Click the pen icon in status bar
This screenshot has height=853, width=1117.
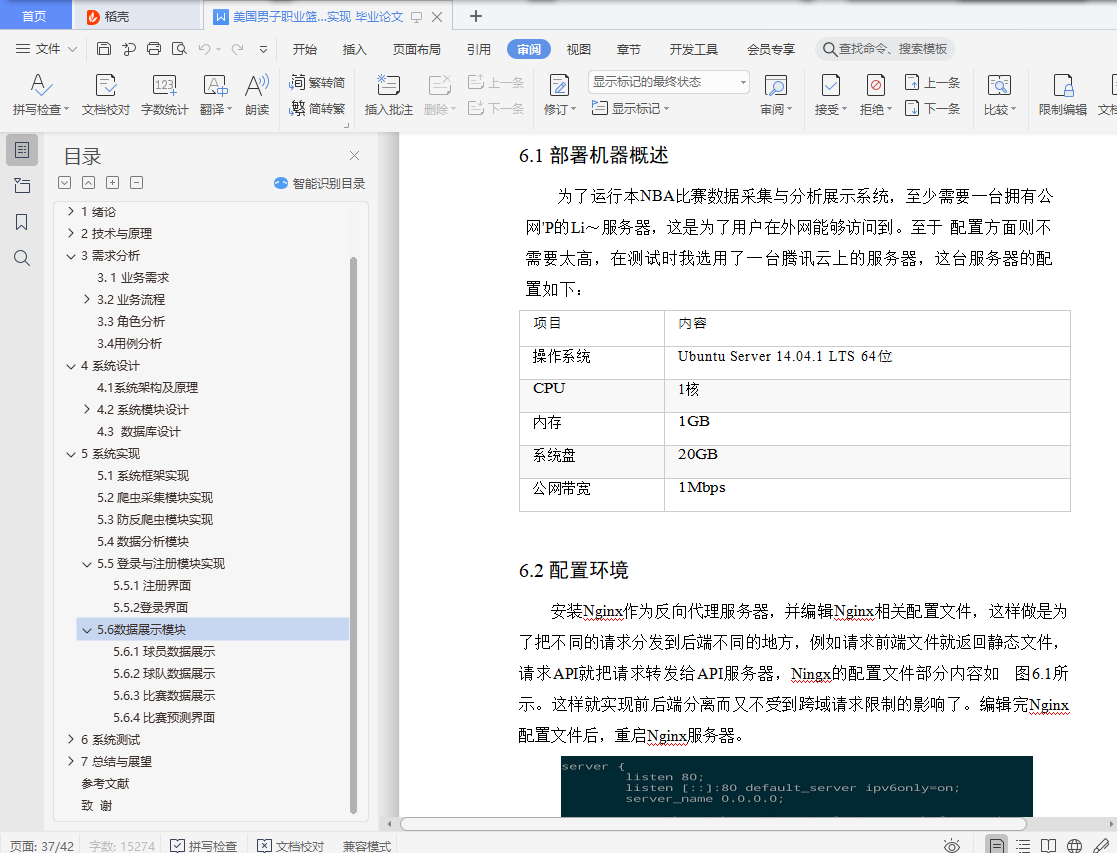(1101, 846)
